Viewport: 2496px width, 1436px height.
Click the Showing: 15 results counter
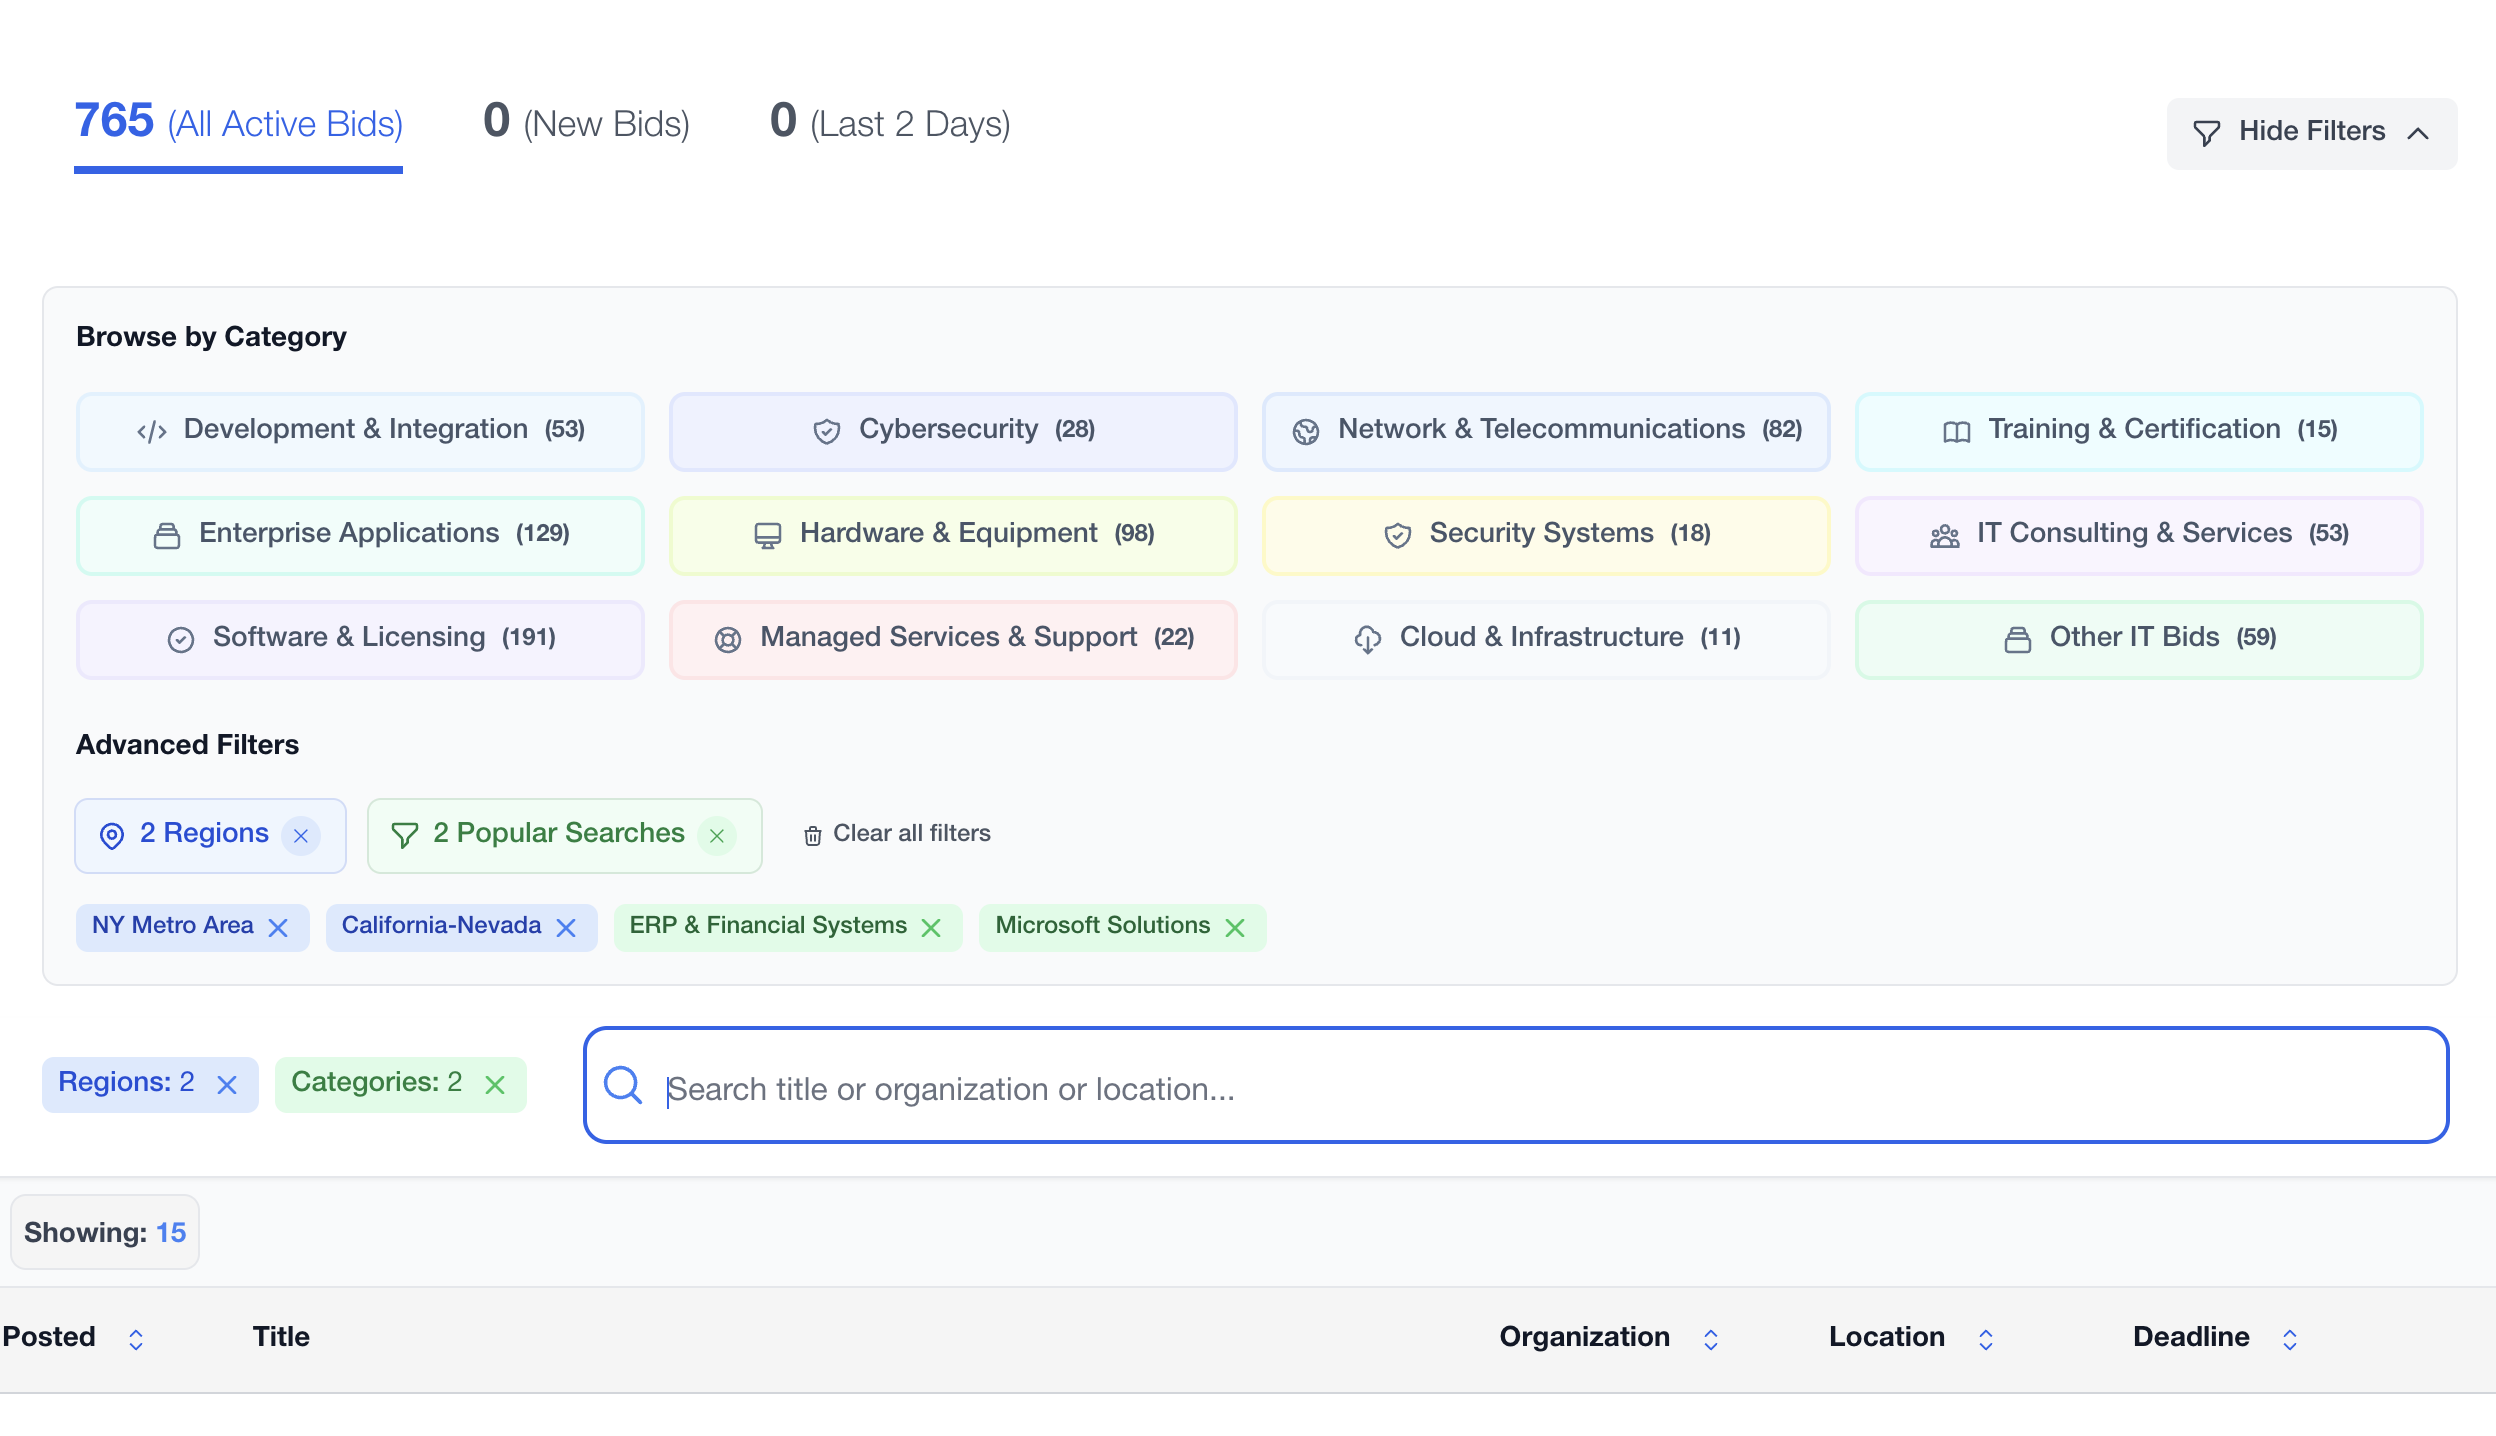105,1233
